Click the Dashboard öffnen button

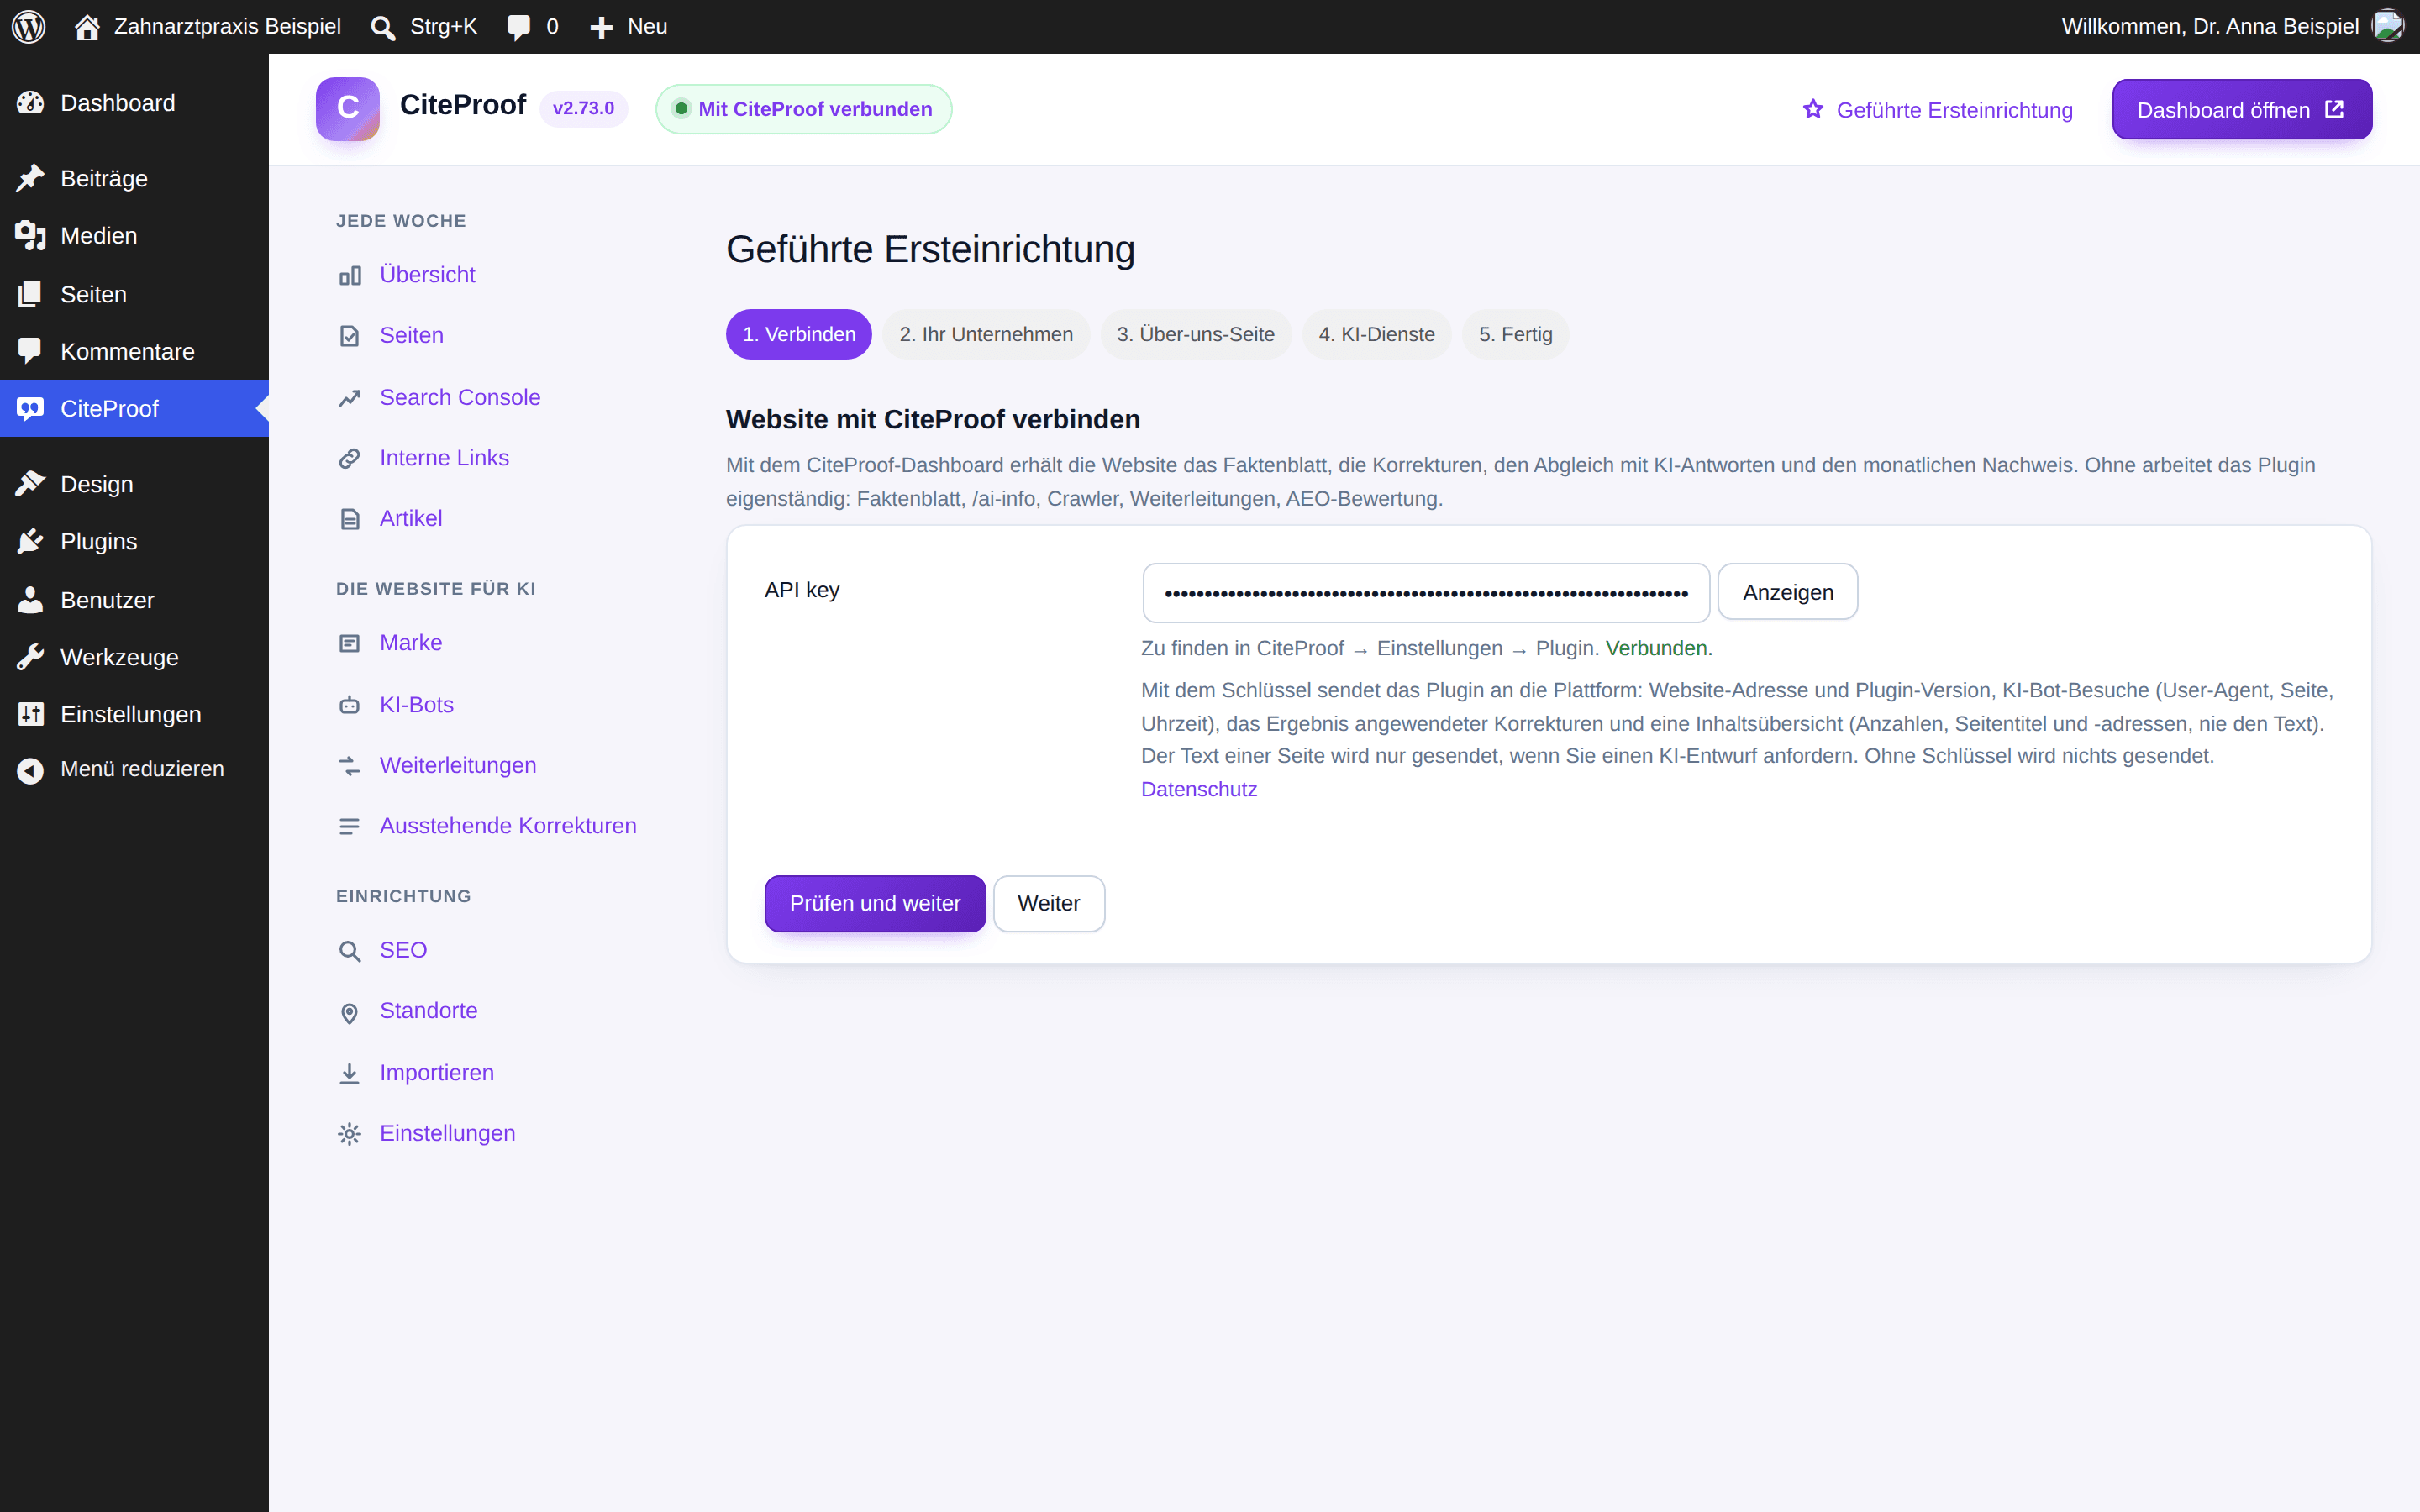2241,109
